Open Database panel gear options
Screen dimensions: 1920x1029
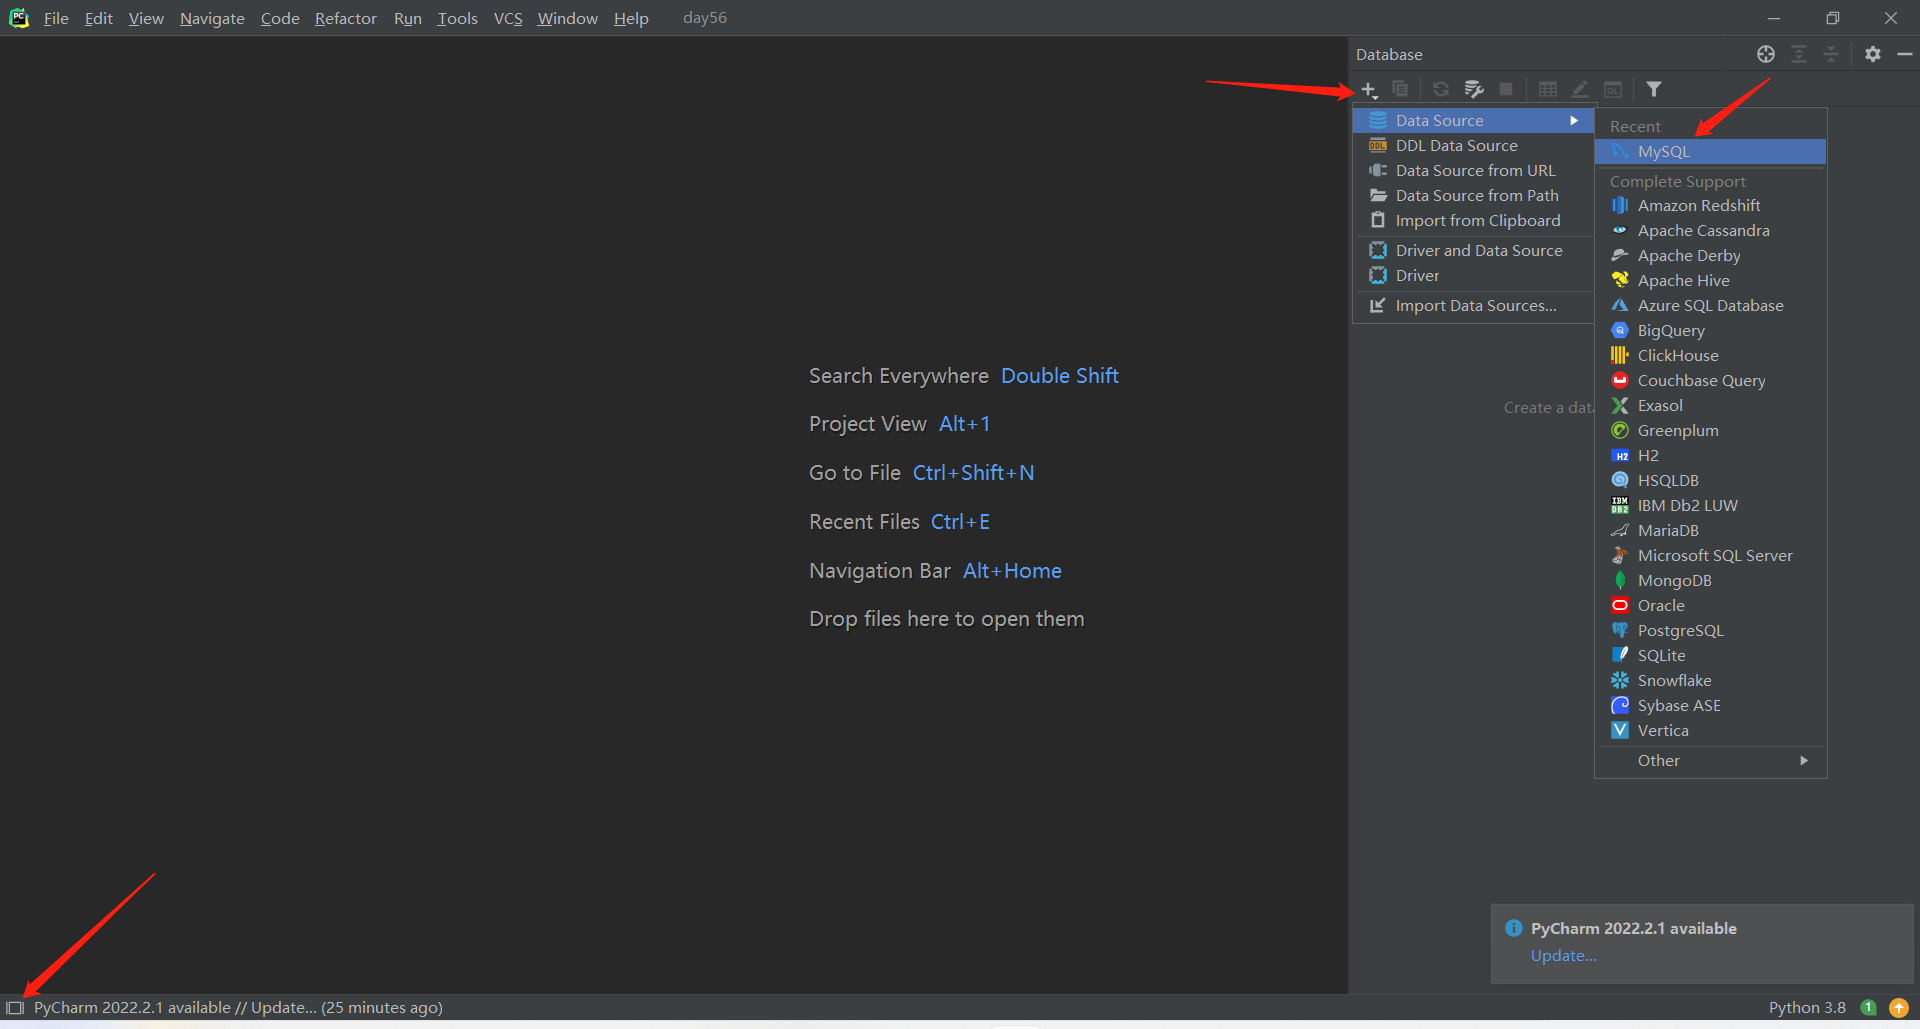pyautogui.click(x=1873, y=54)
